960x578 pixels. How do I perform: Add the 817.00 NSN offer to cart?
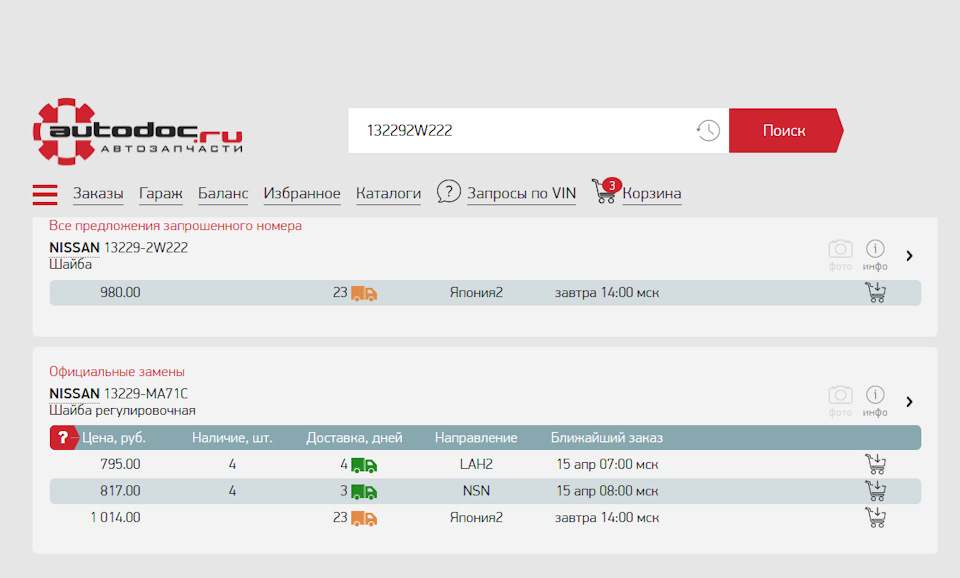click(x=876, y=490)
